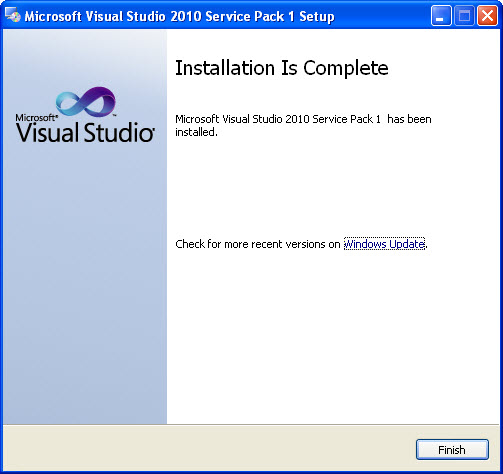Close the Service Pack 1 Setup window

[487, 16]
